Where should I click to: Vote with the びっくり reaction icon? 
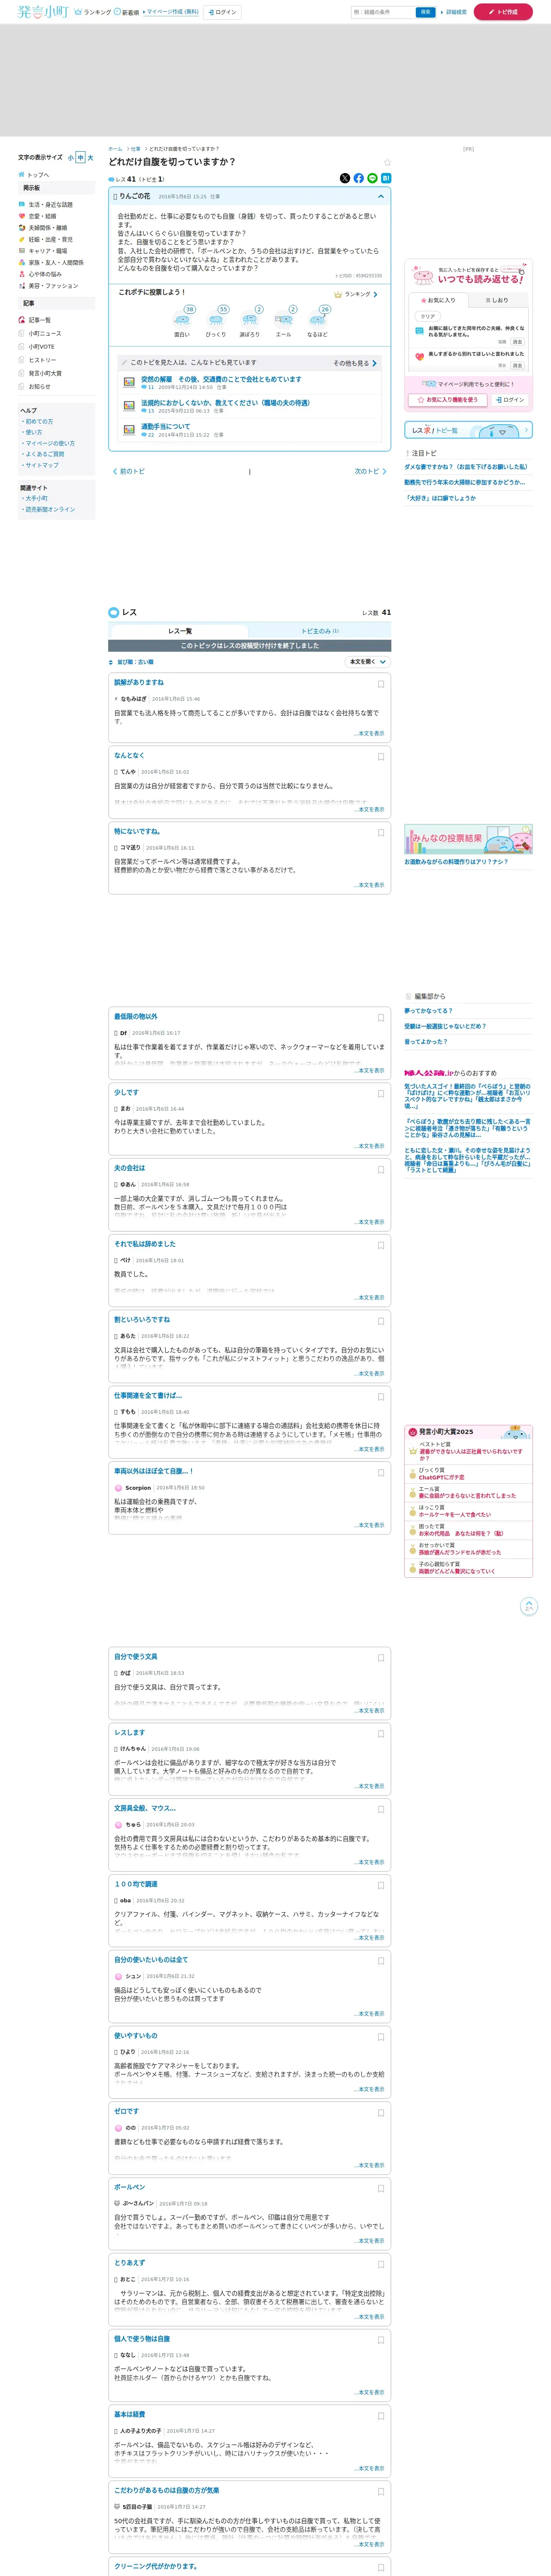(216, 320)
